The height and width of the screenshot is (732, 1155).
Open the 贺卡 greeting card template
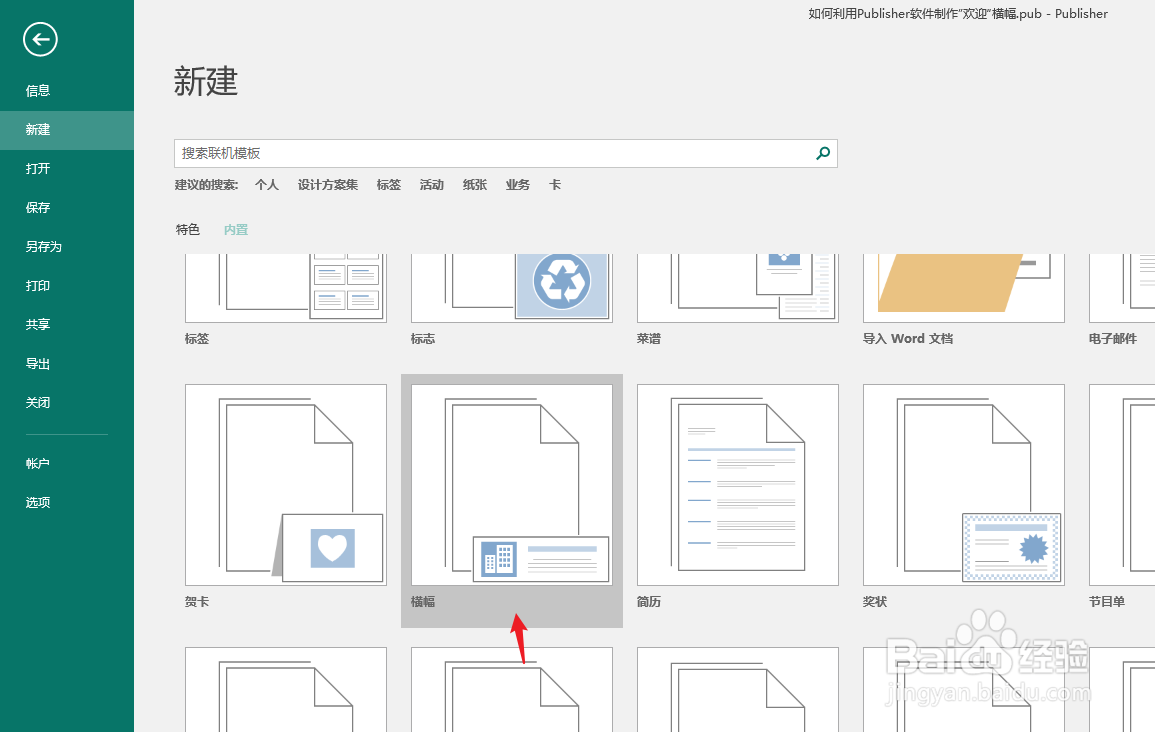point(285,485)
